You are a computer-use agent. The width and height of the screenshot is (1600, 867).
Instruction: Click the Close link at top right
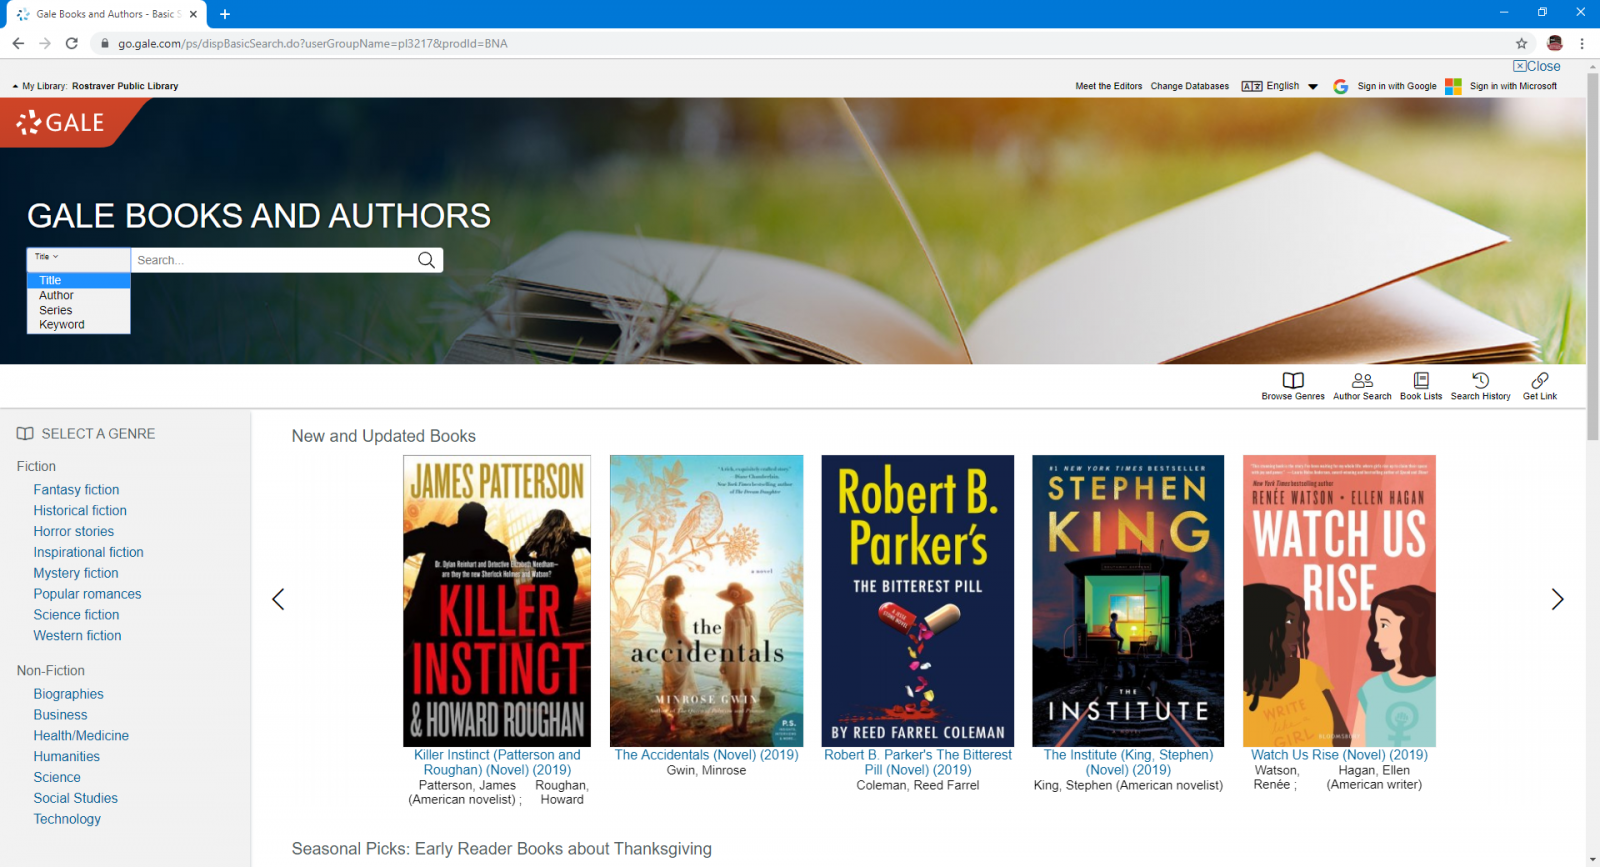click(1537, 66)
